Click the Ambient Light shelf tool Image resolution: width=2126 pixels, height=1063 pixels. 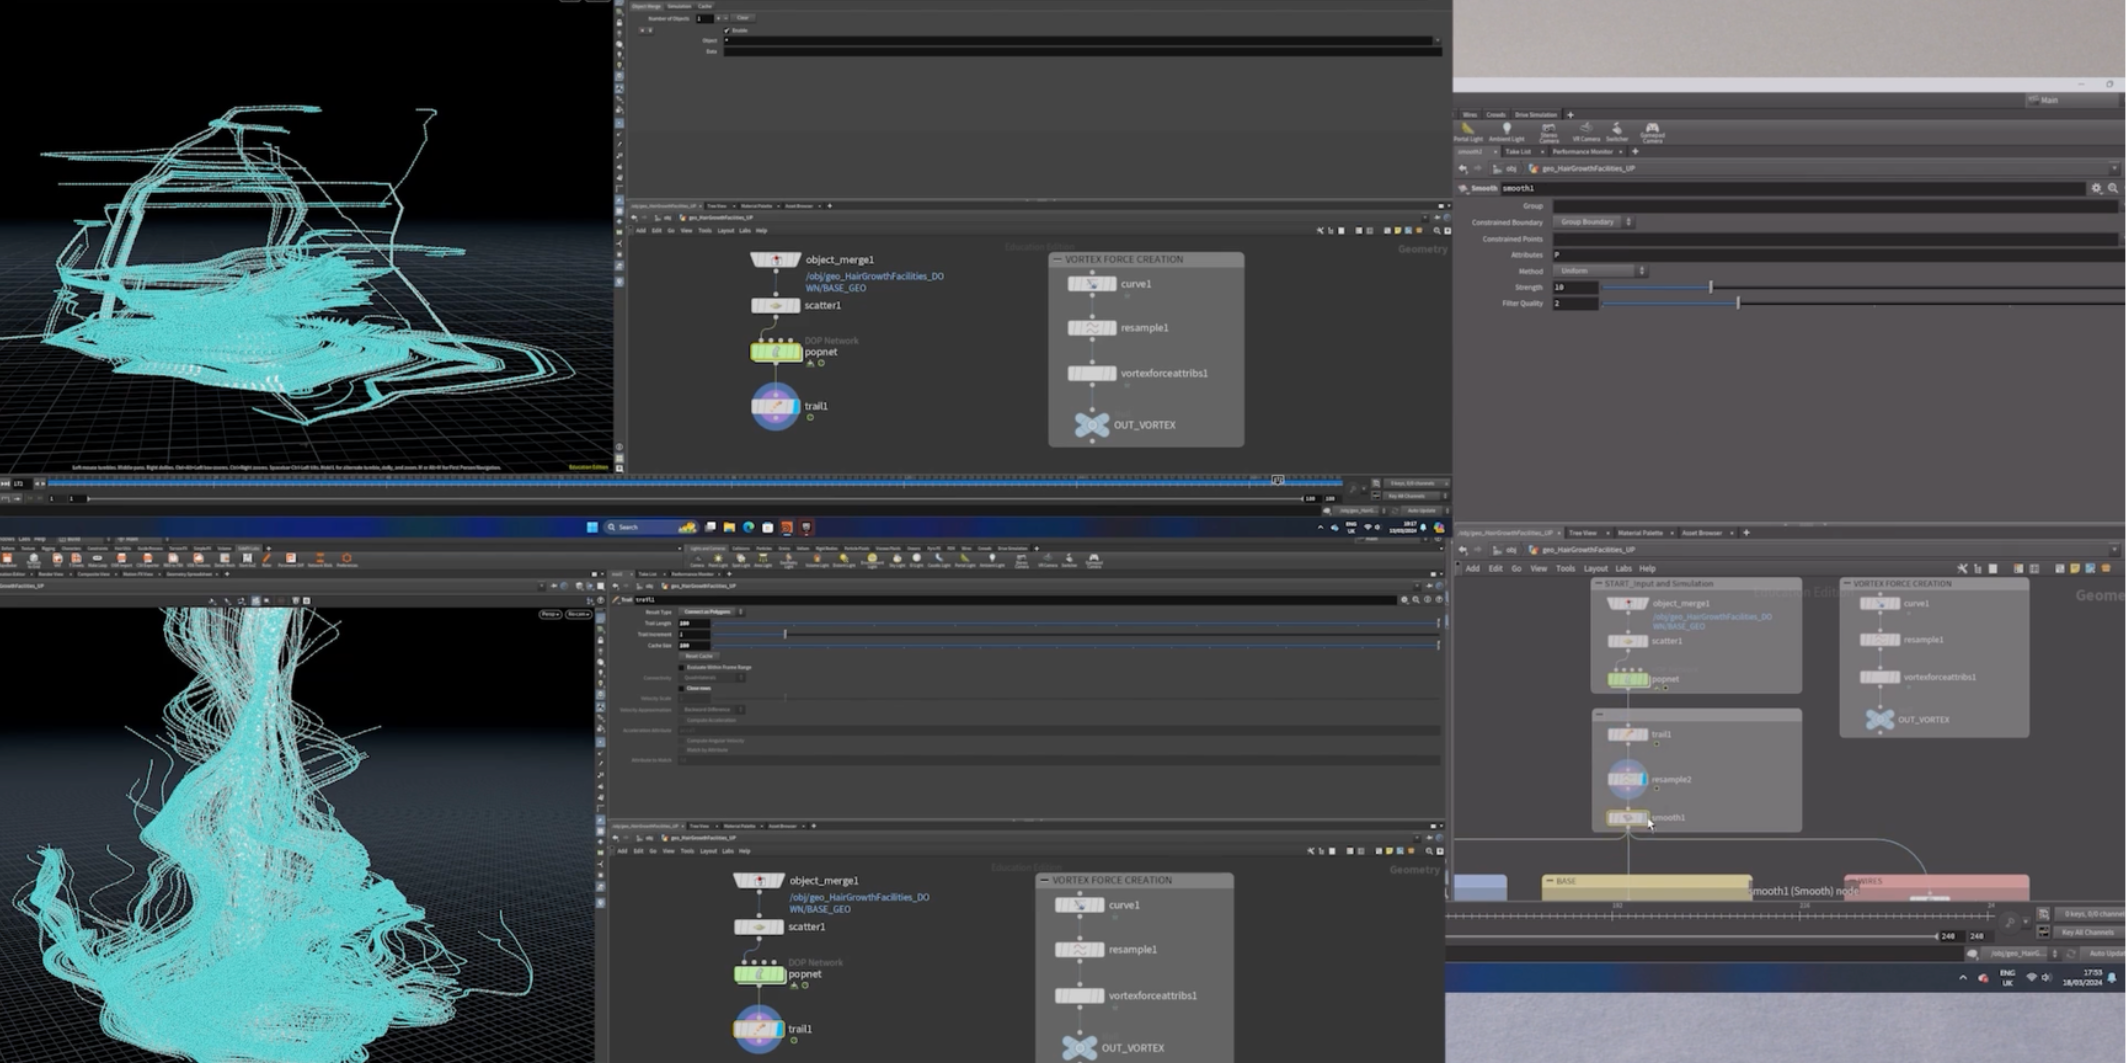(1506, 131)
